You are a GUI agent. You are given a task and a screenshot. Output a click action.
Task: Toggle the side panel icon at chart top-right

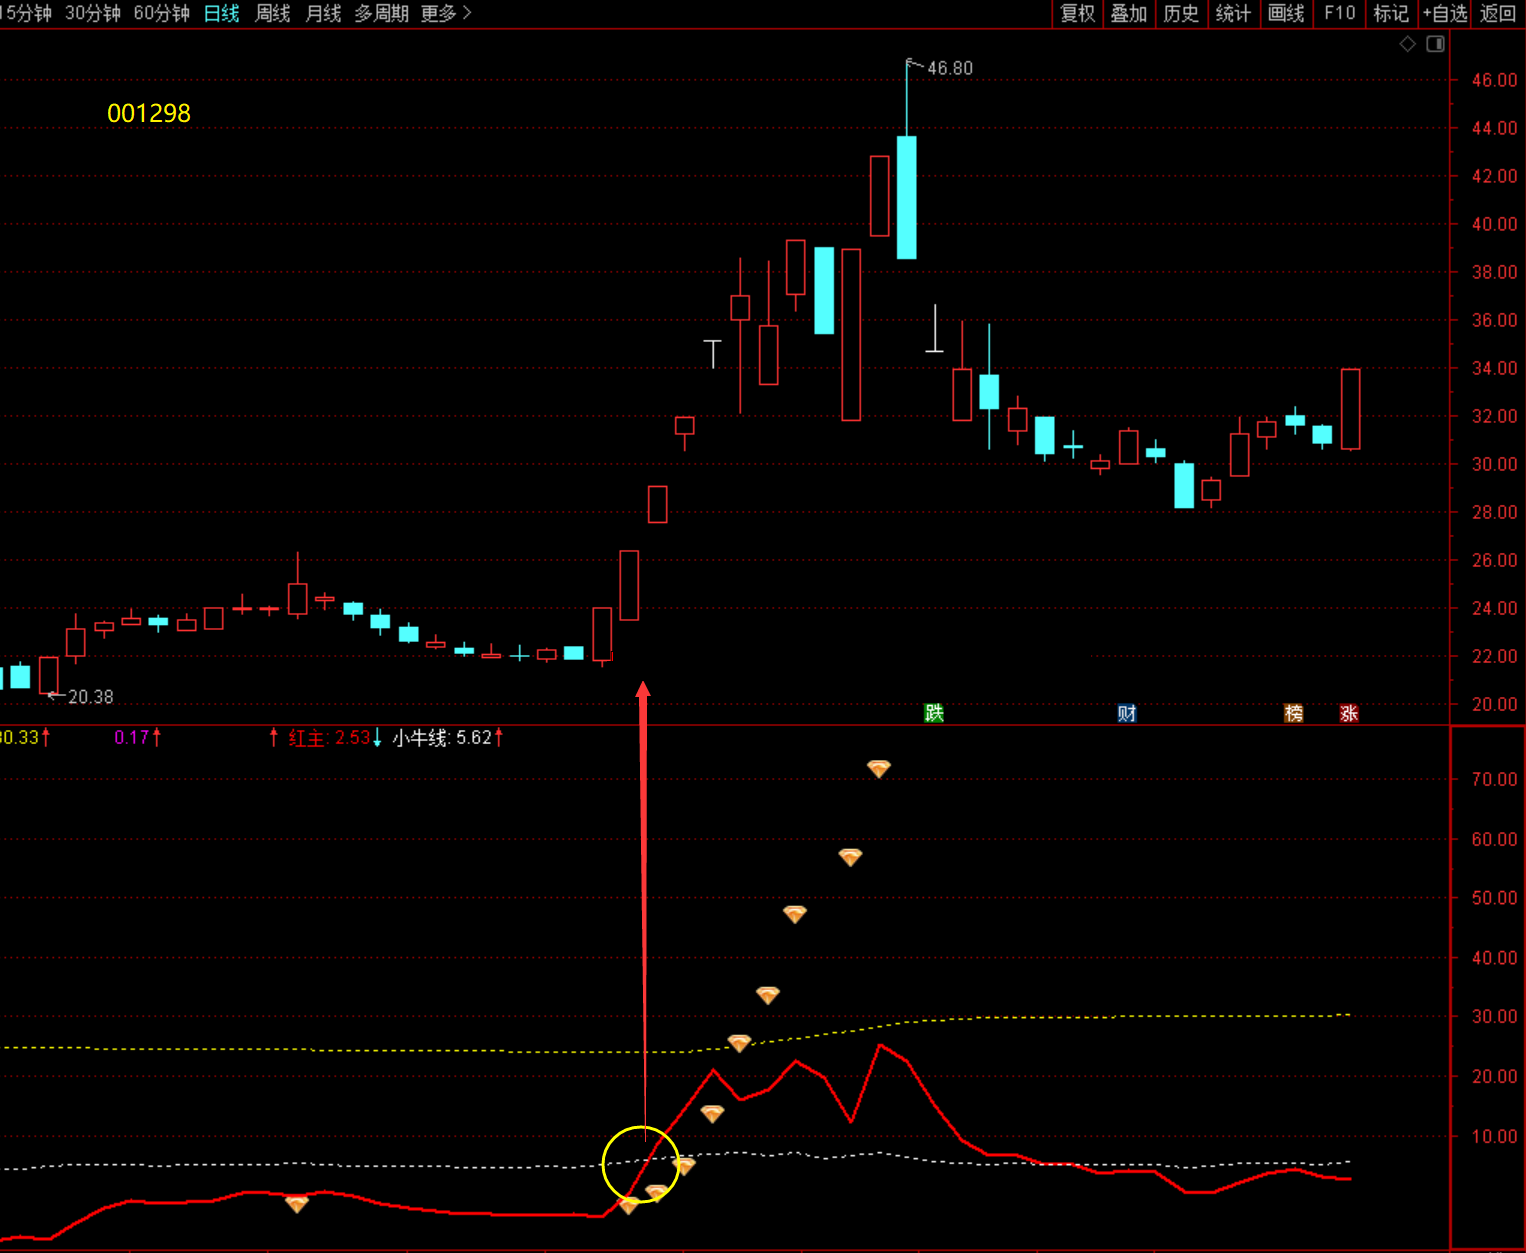(1435, 44)
